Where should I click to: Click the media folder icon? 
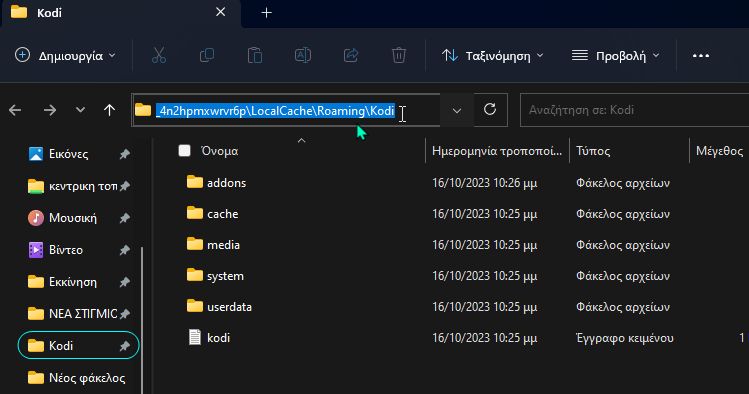(194, 244)
